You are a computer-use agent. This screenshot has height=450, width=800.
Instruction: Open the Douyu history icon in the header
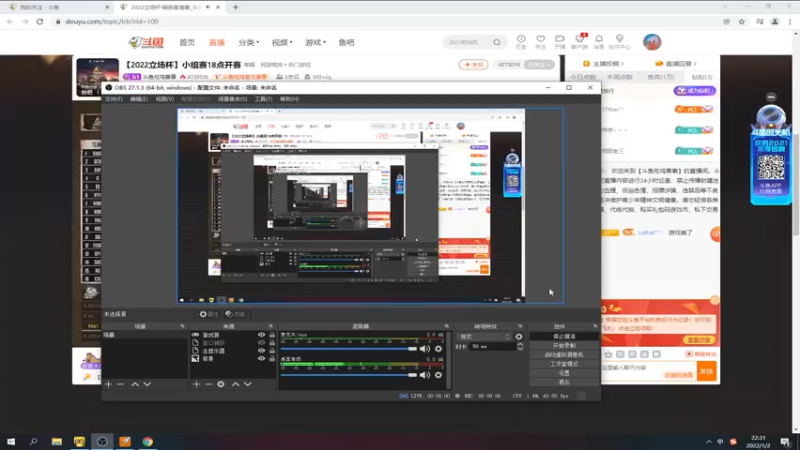click(521, 42)
